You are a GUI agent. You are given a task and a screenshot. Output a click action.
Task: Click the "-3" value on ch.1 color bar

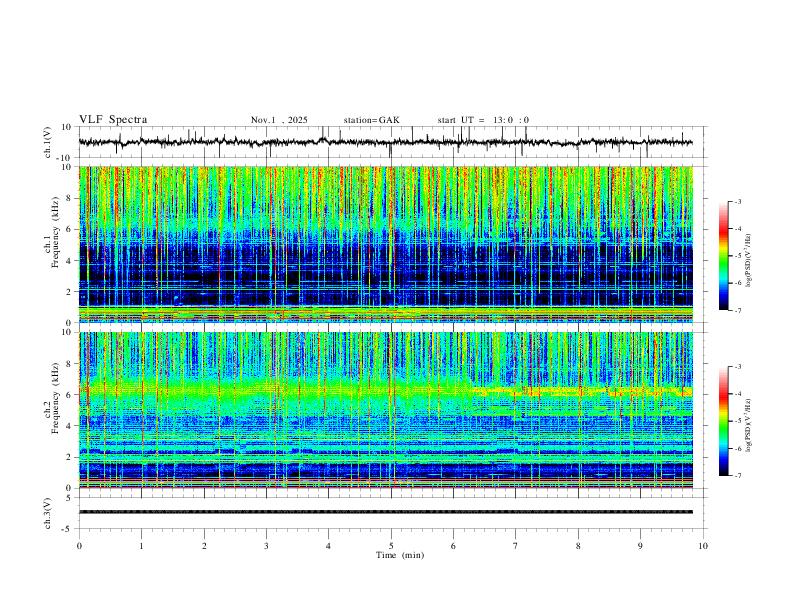737,201
